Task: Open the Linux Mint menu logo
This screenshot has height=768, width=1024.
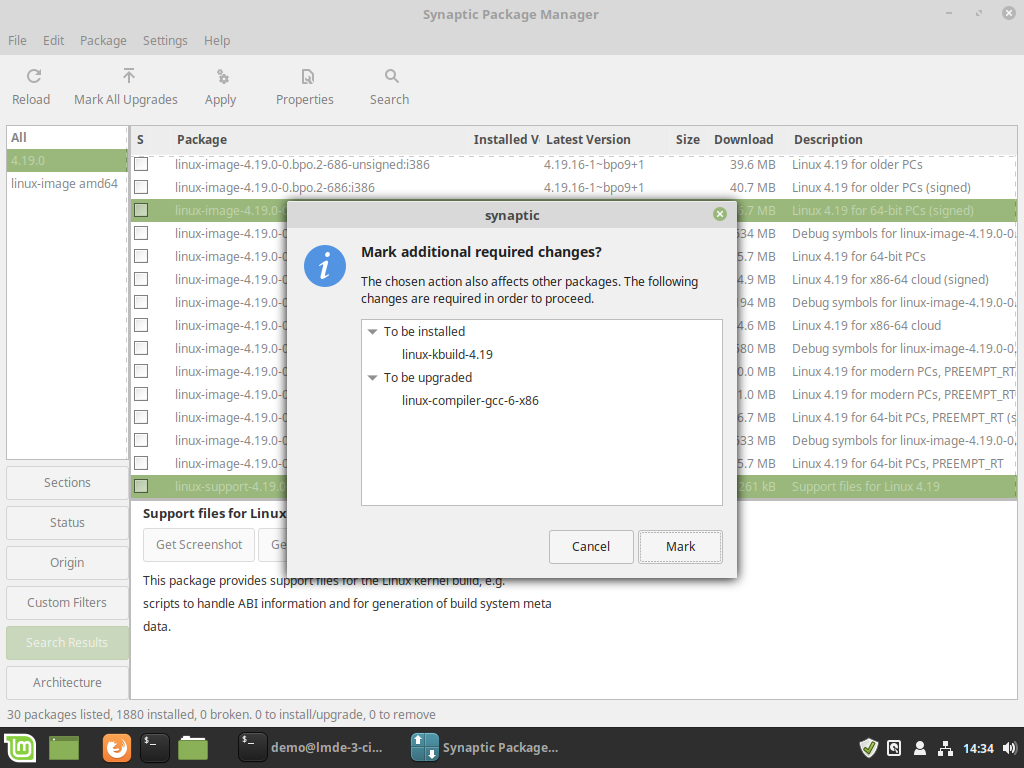Action: click(x=20, y=748)
